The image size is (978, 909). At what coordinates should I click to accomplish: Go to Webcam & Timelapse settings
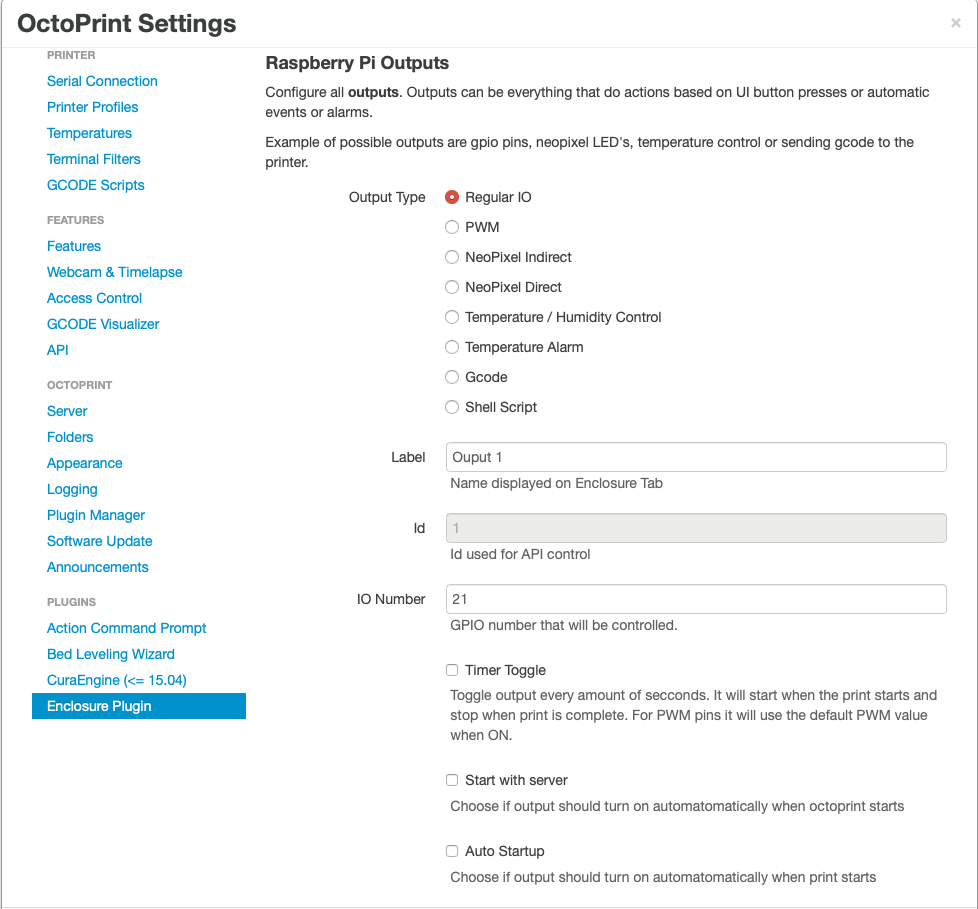click(x=114, y=272)
